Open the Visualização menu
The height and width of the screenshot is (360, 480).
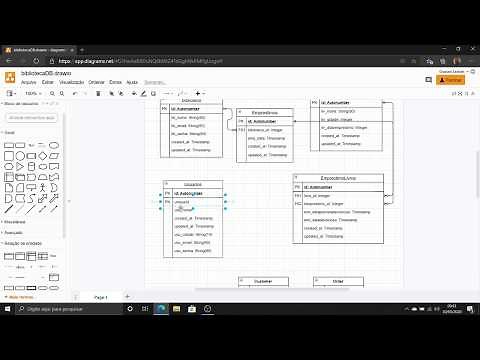[x=71, y=82]
